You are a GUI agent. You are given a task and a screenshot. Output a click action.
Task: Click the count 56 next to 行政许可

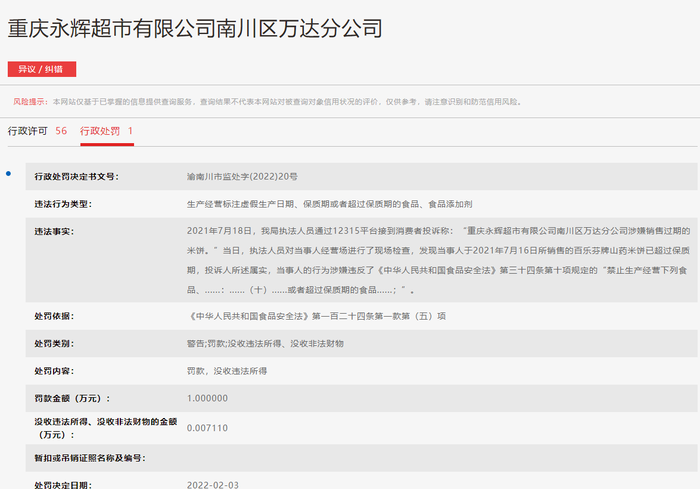pos(61,131)
